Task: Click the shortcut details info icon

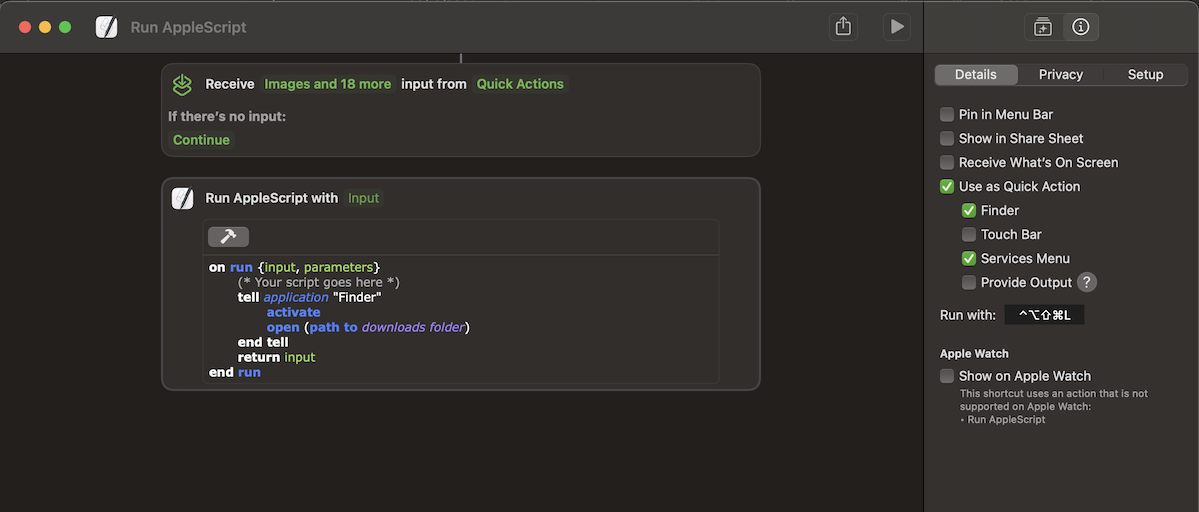Action: (1080, 27)
